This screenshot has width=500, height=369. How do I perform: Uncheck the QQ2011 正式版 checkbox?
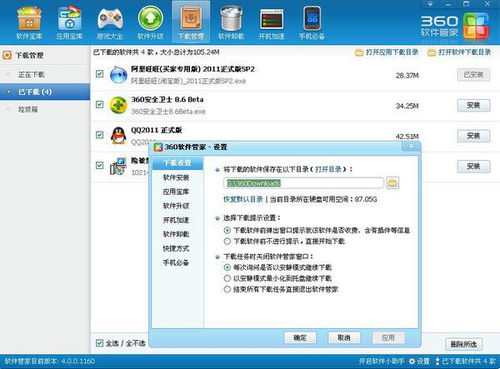tap(99, 135)
